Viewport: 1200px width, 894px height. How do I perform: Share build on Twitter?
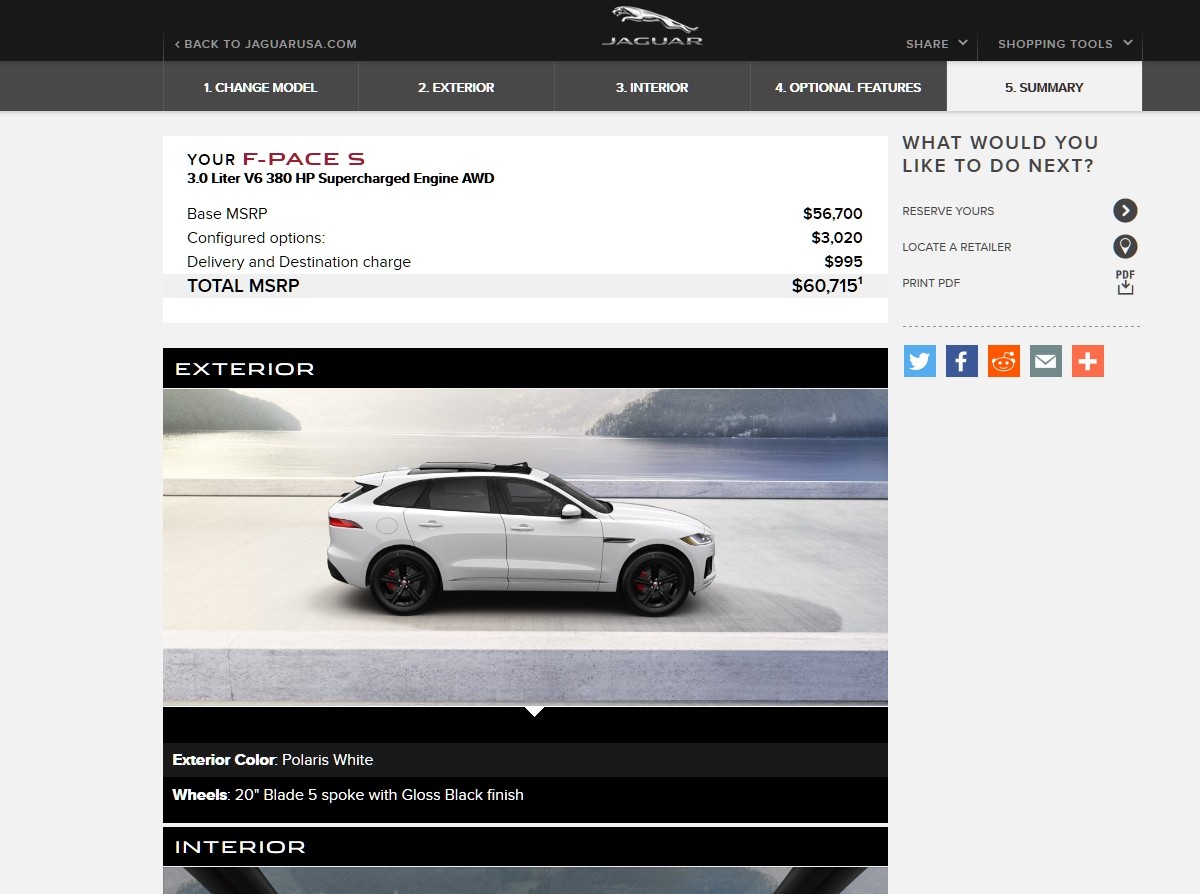(x=920, y=361)
